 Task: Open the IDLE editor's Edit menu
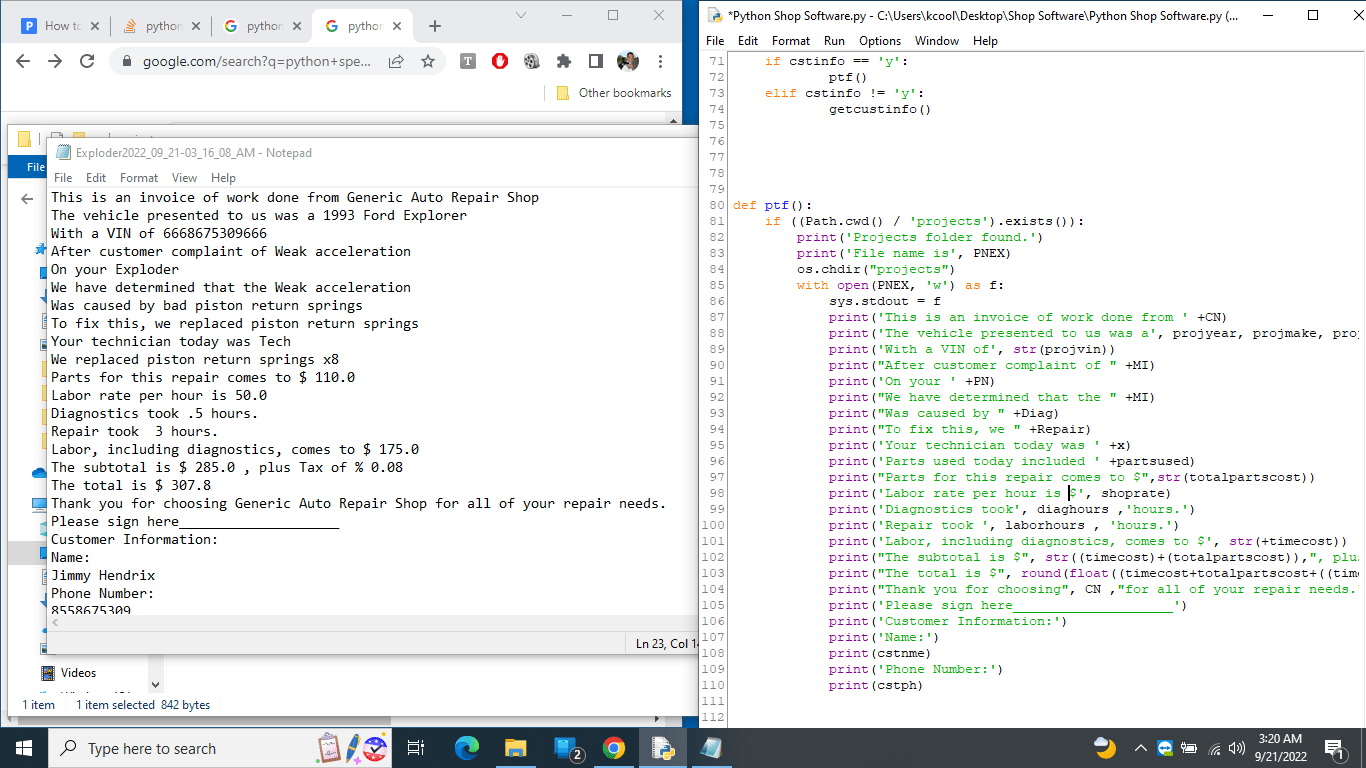[748, 41]
